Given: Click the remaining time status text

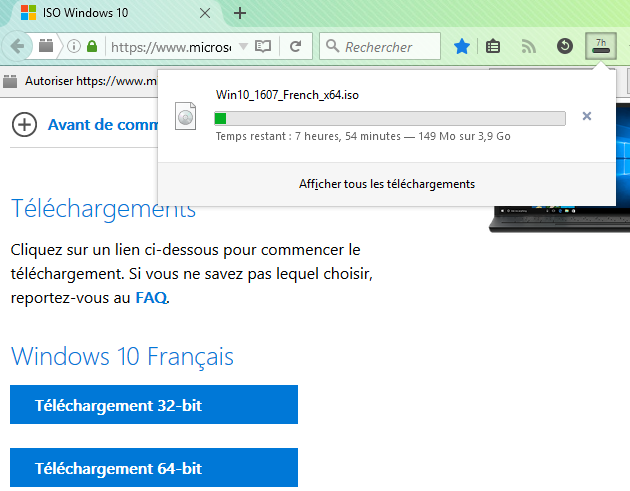Looking at the screenshot, I should pos(363,137).
